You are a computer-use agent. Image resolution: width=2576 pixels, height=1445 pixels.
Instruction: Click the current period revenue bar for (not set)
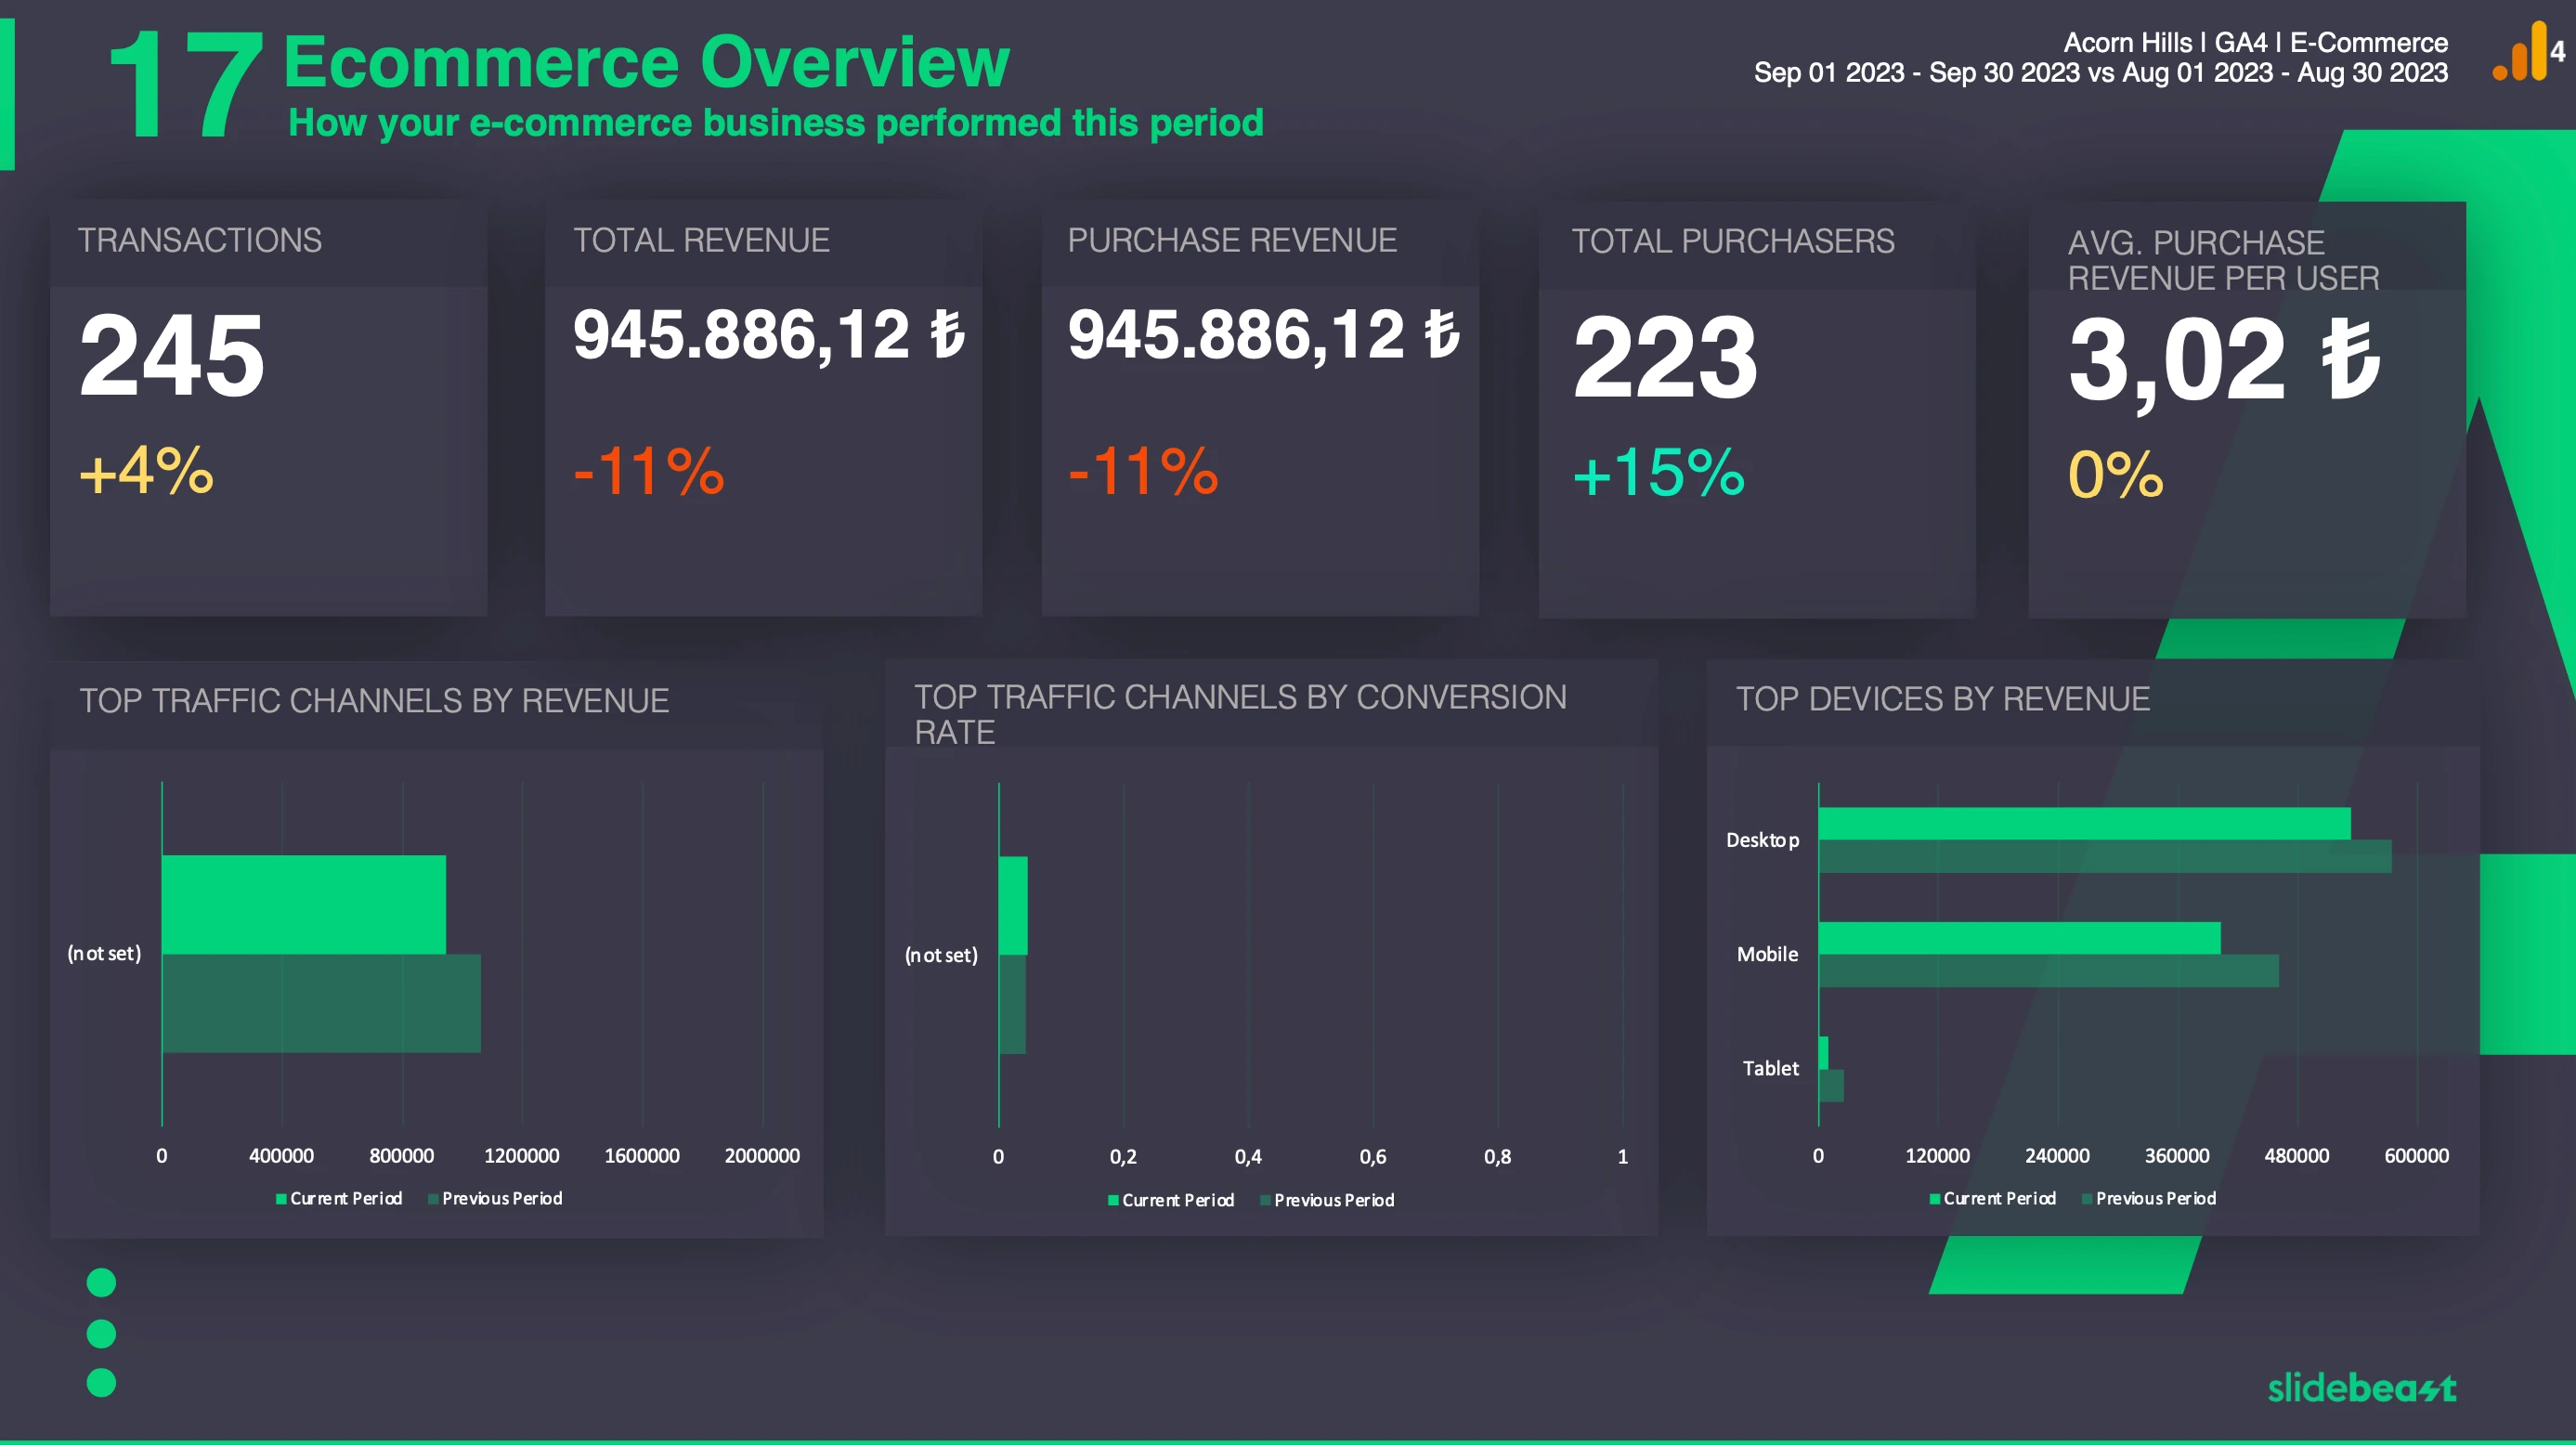[304, 904]
